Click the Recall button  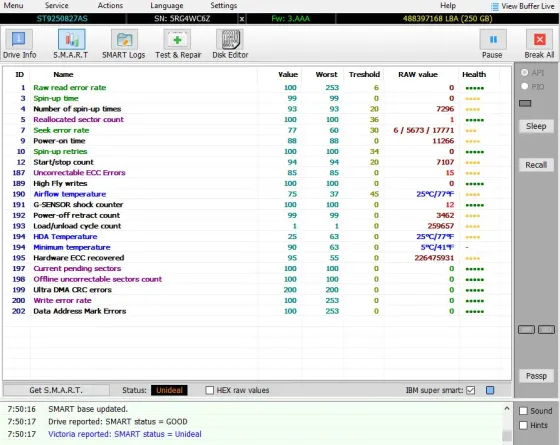536,165
